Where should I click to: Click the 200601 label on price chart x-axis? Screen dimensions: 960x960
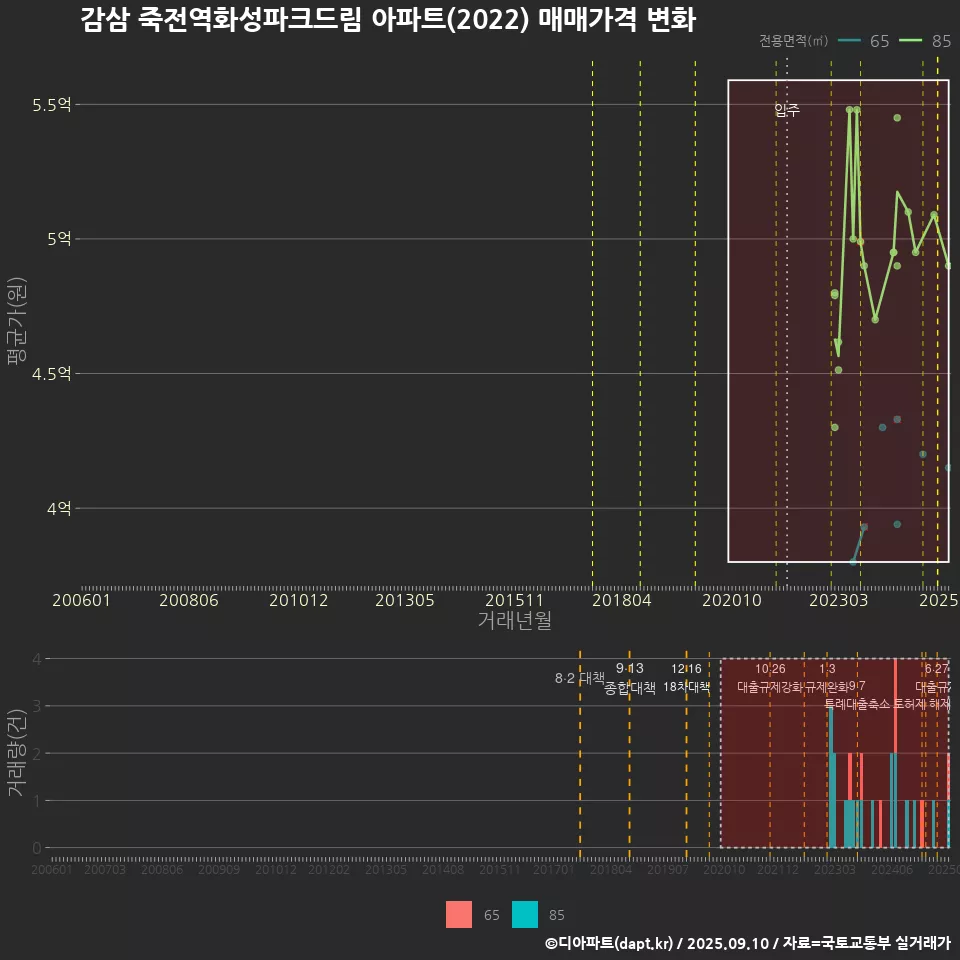coord(81,600)
